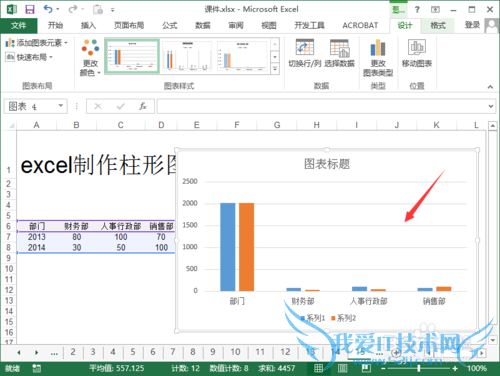The image size is (500, 376).
Task: Click the user account avatar icon
Action: (492, 25)
